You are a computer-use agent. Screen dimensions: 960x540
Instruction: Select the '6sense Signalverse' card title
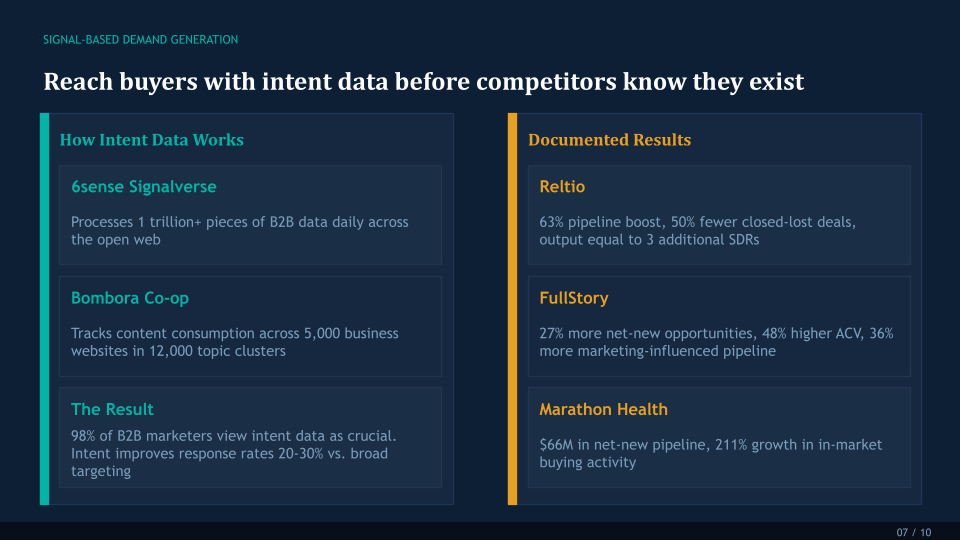tap(144, 187)
